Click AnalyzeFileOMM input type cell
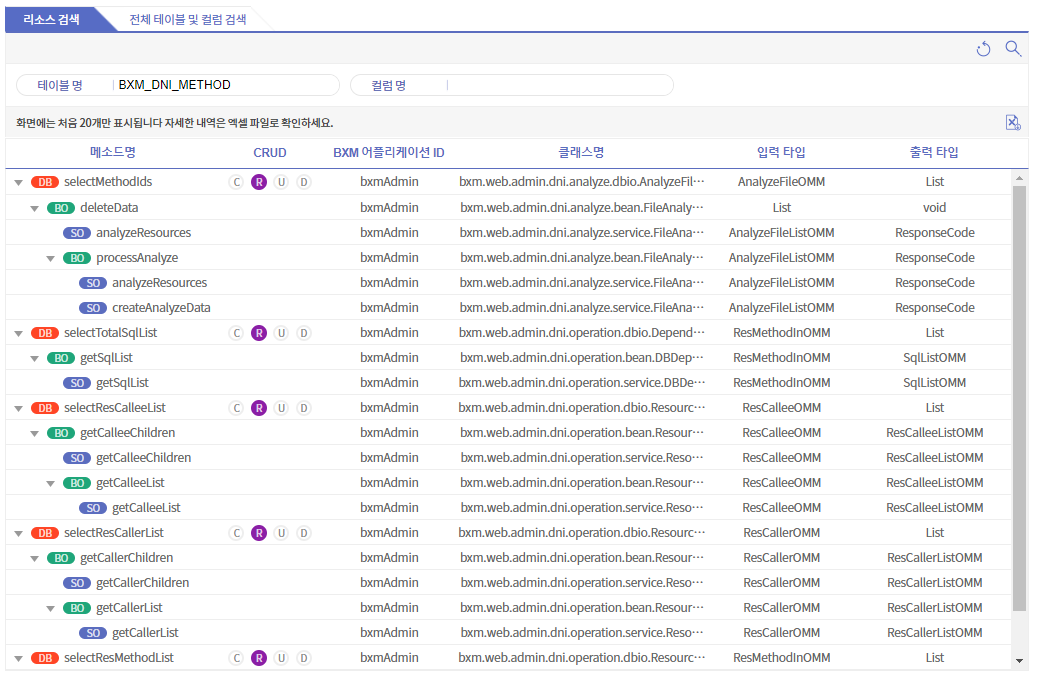The height and width of the screenshot is (679, 1037). pos(781,182)
